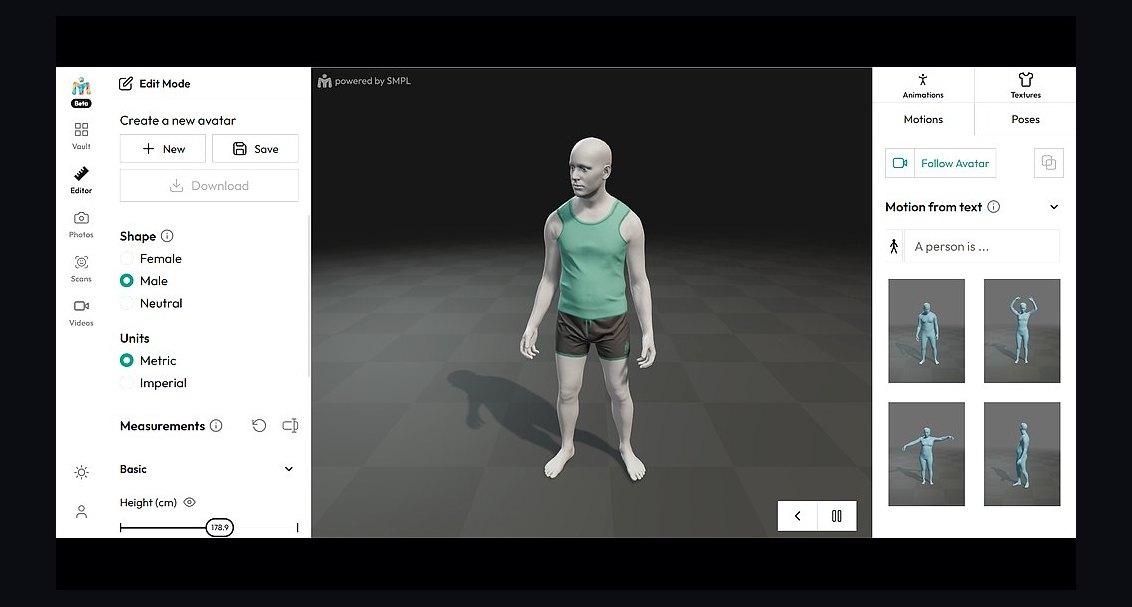Open the Videos section
Viewport: 1132px width, 607px height.
(x=82, y=313)
